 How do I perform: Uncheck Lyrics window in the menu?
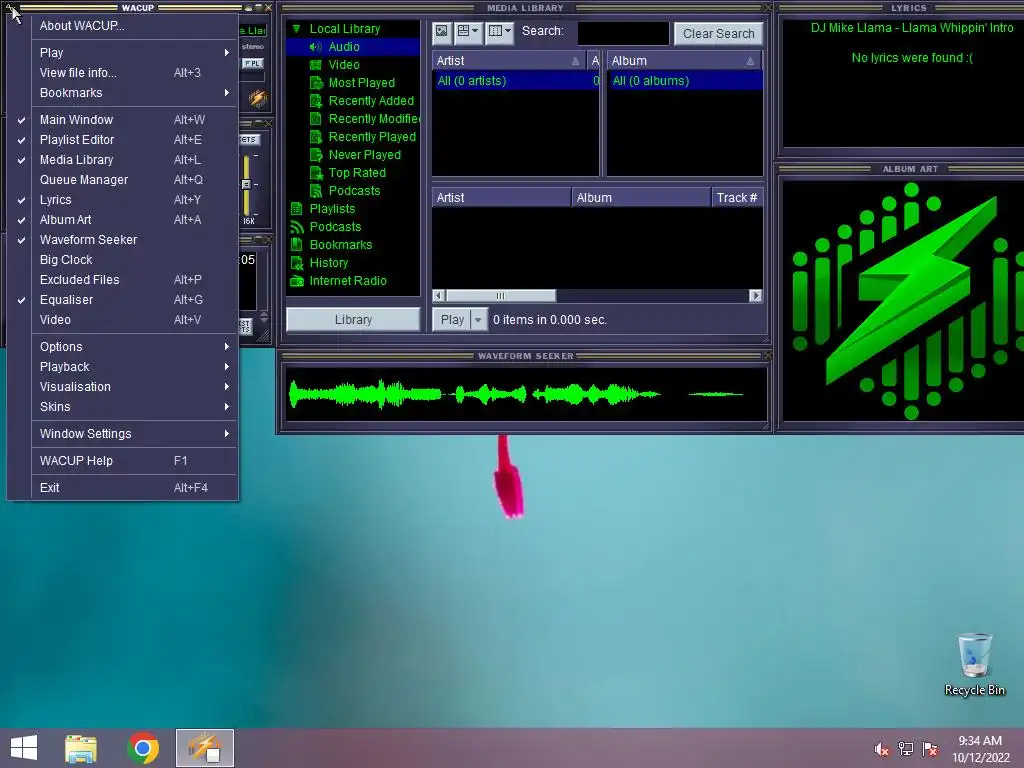(x=122, y=200)
